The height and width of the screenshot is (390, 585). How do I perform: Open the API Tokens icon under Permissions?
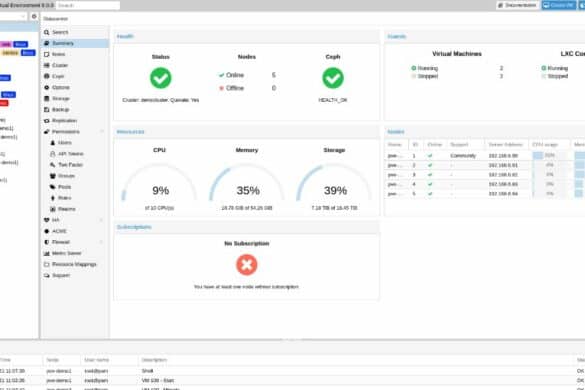53,154
